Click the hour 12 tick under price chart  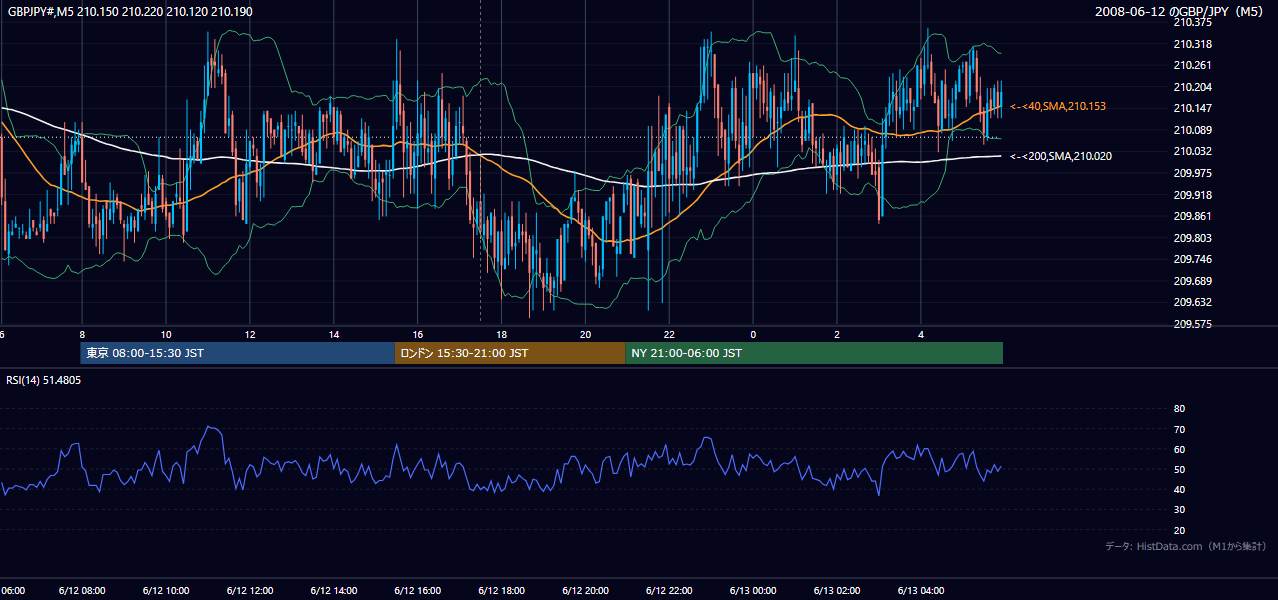[250, 334]
